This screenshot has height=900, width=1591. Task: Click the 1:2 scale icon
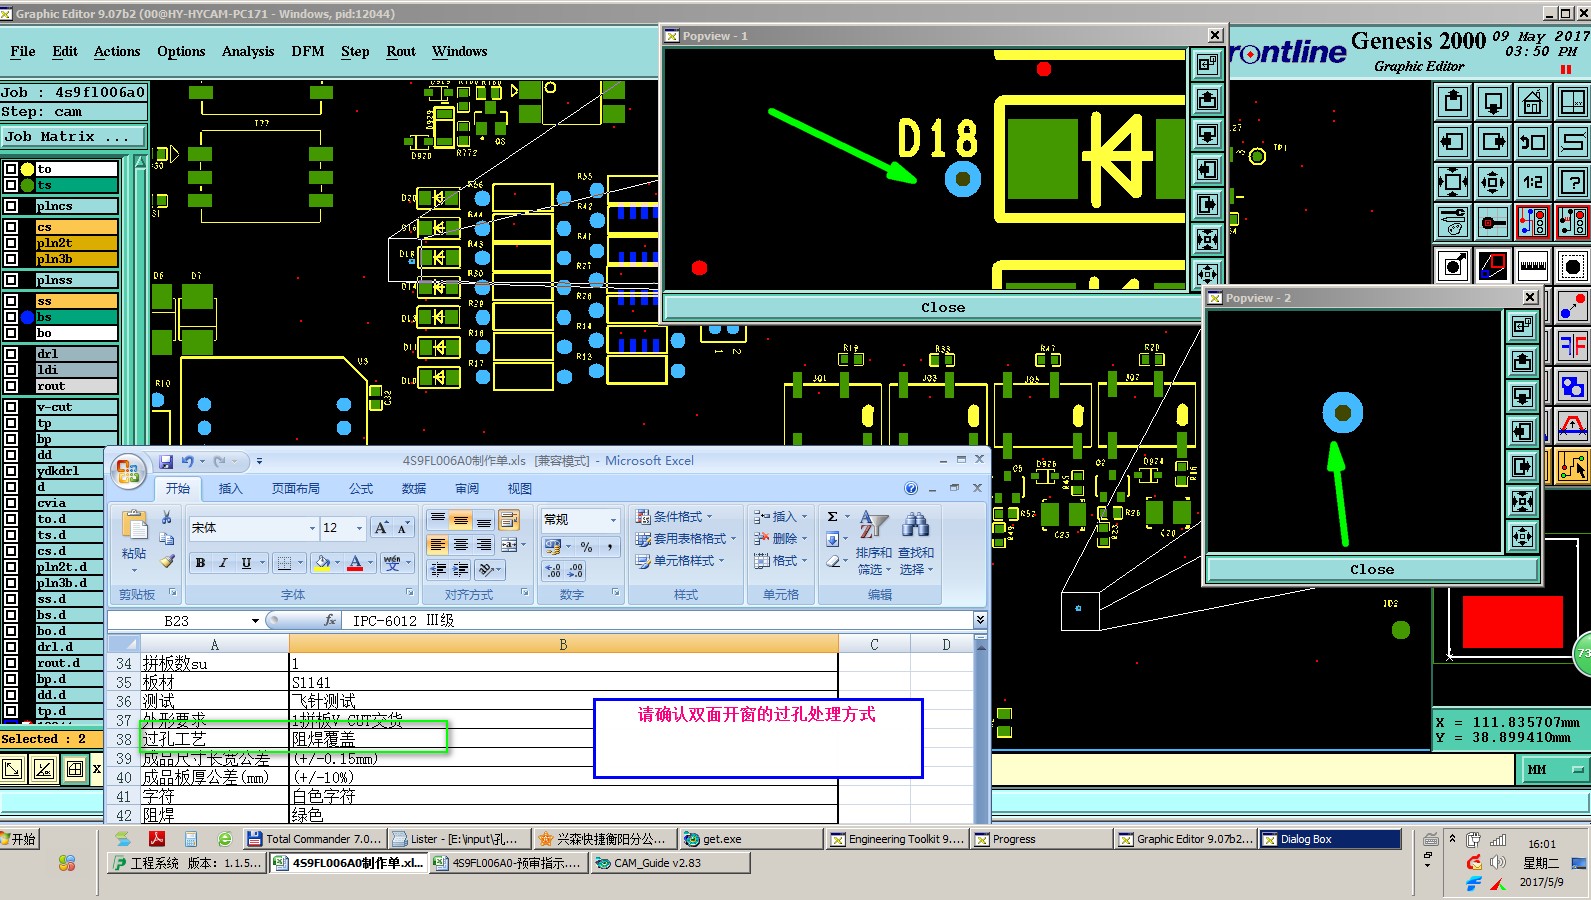click(1533, 182)
